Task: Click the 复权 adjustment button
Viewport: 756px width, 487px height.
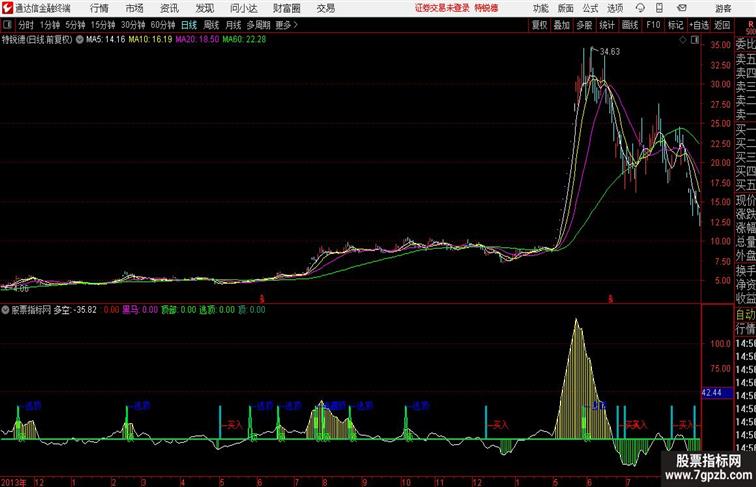Action: 539,25
